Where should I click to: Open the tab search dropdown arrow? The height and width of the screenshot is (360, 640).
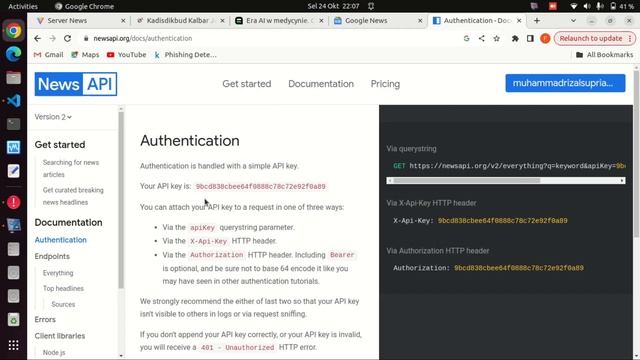[573, 20]
